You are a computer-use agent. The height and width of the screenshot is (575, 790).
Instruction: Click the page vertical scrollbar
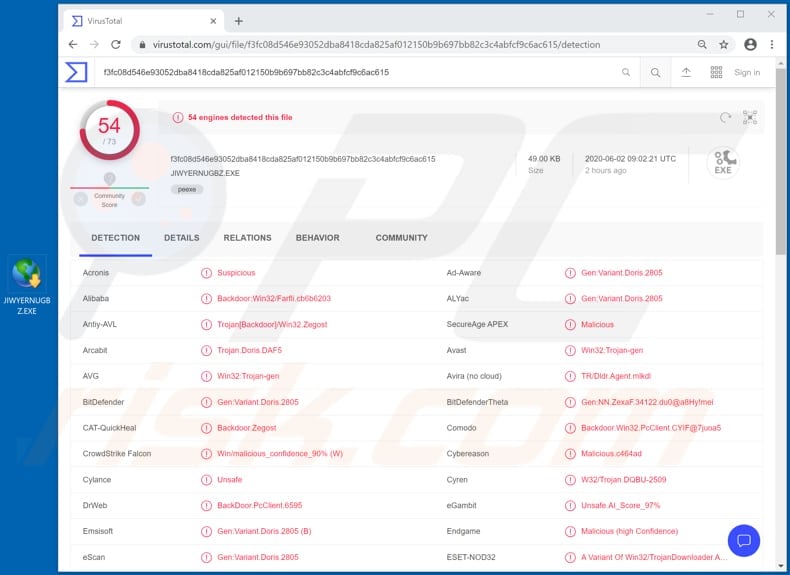pos(781,161)
